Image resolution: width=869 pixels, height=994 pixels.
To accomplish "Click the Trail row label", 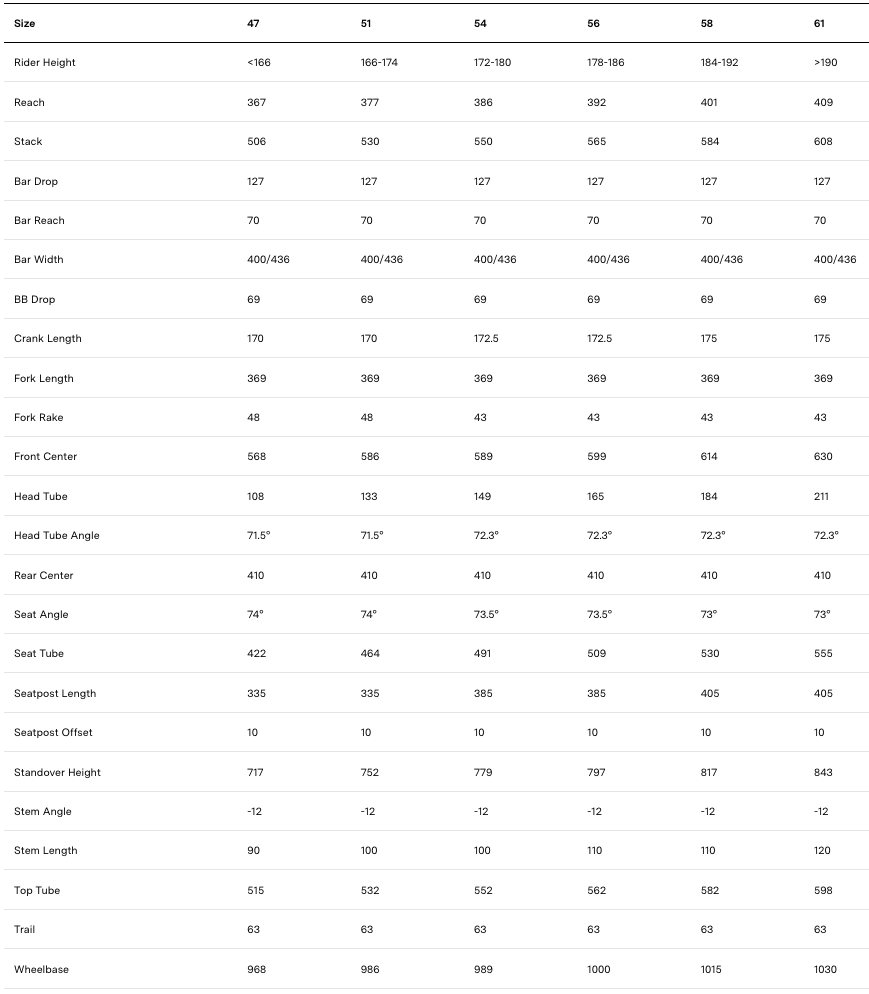I will point(24,930).
